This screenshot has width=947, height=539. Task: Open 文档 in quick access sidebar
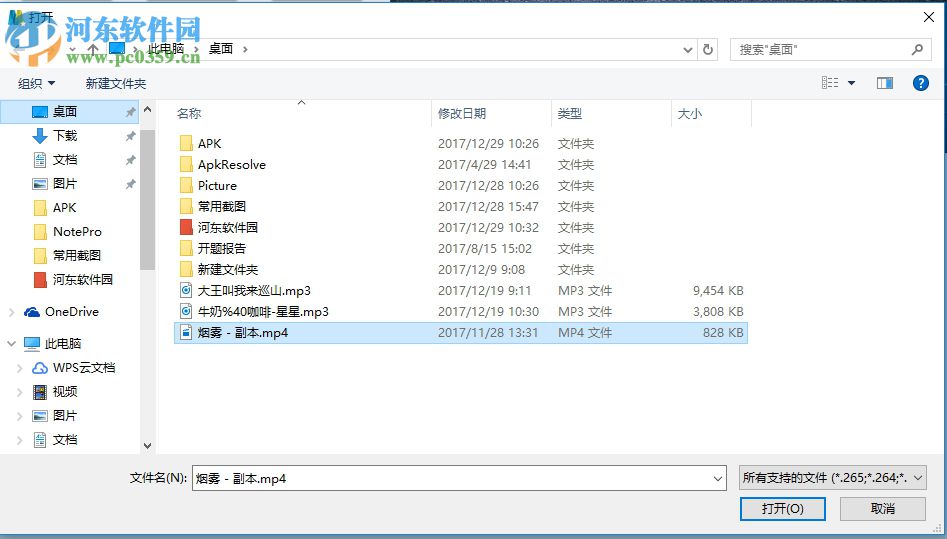click(65, 160)
